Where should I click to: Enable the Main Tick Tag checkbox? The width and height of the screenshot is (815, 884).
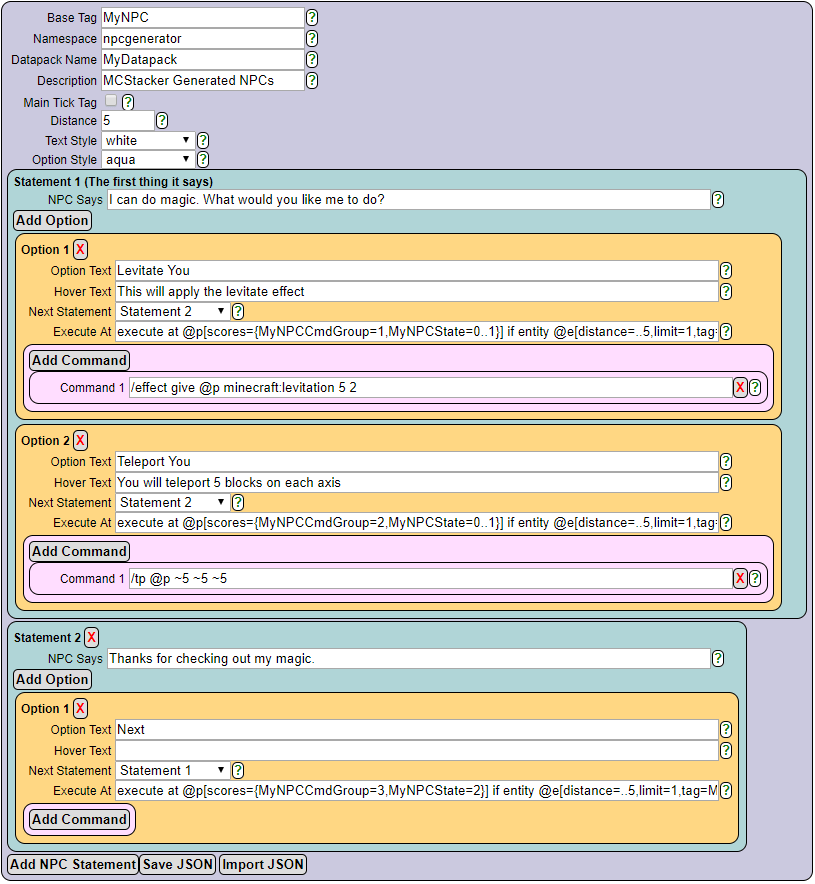click(x=111, y=101)
